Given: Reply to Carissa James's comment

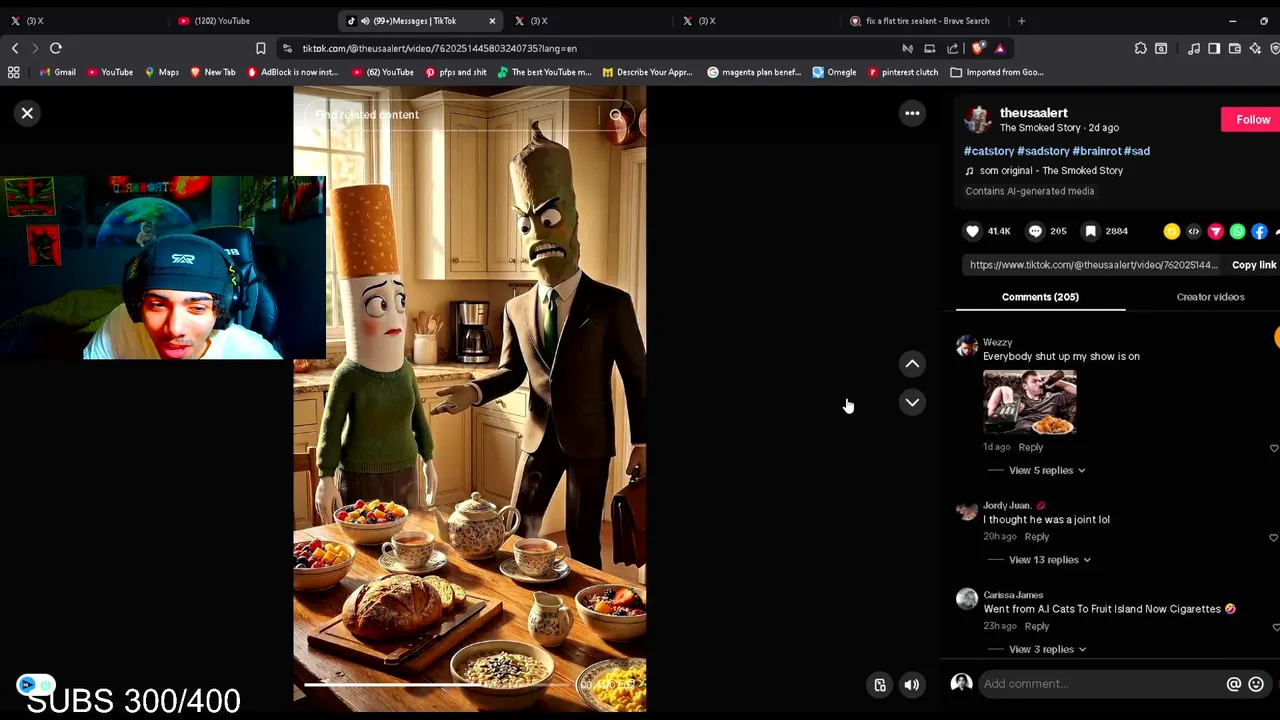Looking at the screenshot, I should [1036, 626].
